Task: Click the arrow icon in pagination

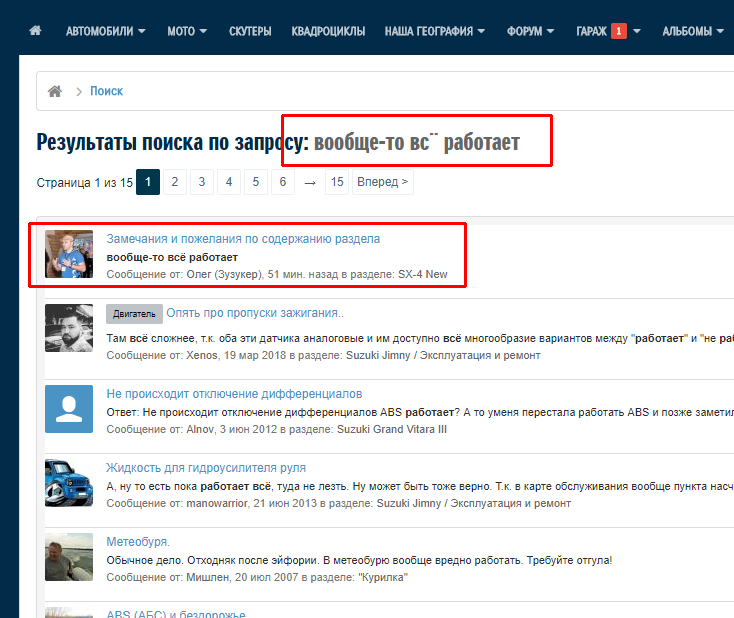Action: pyautogui.click(x=310, y=182)
